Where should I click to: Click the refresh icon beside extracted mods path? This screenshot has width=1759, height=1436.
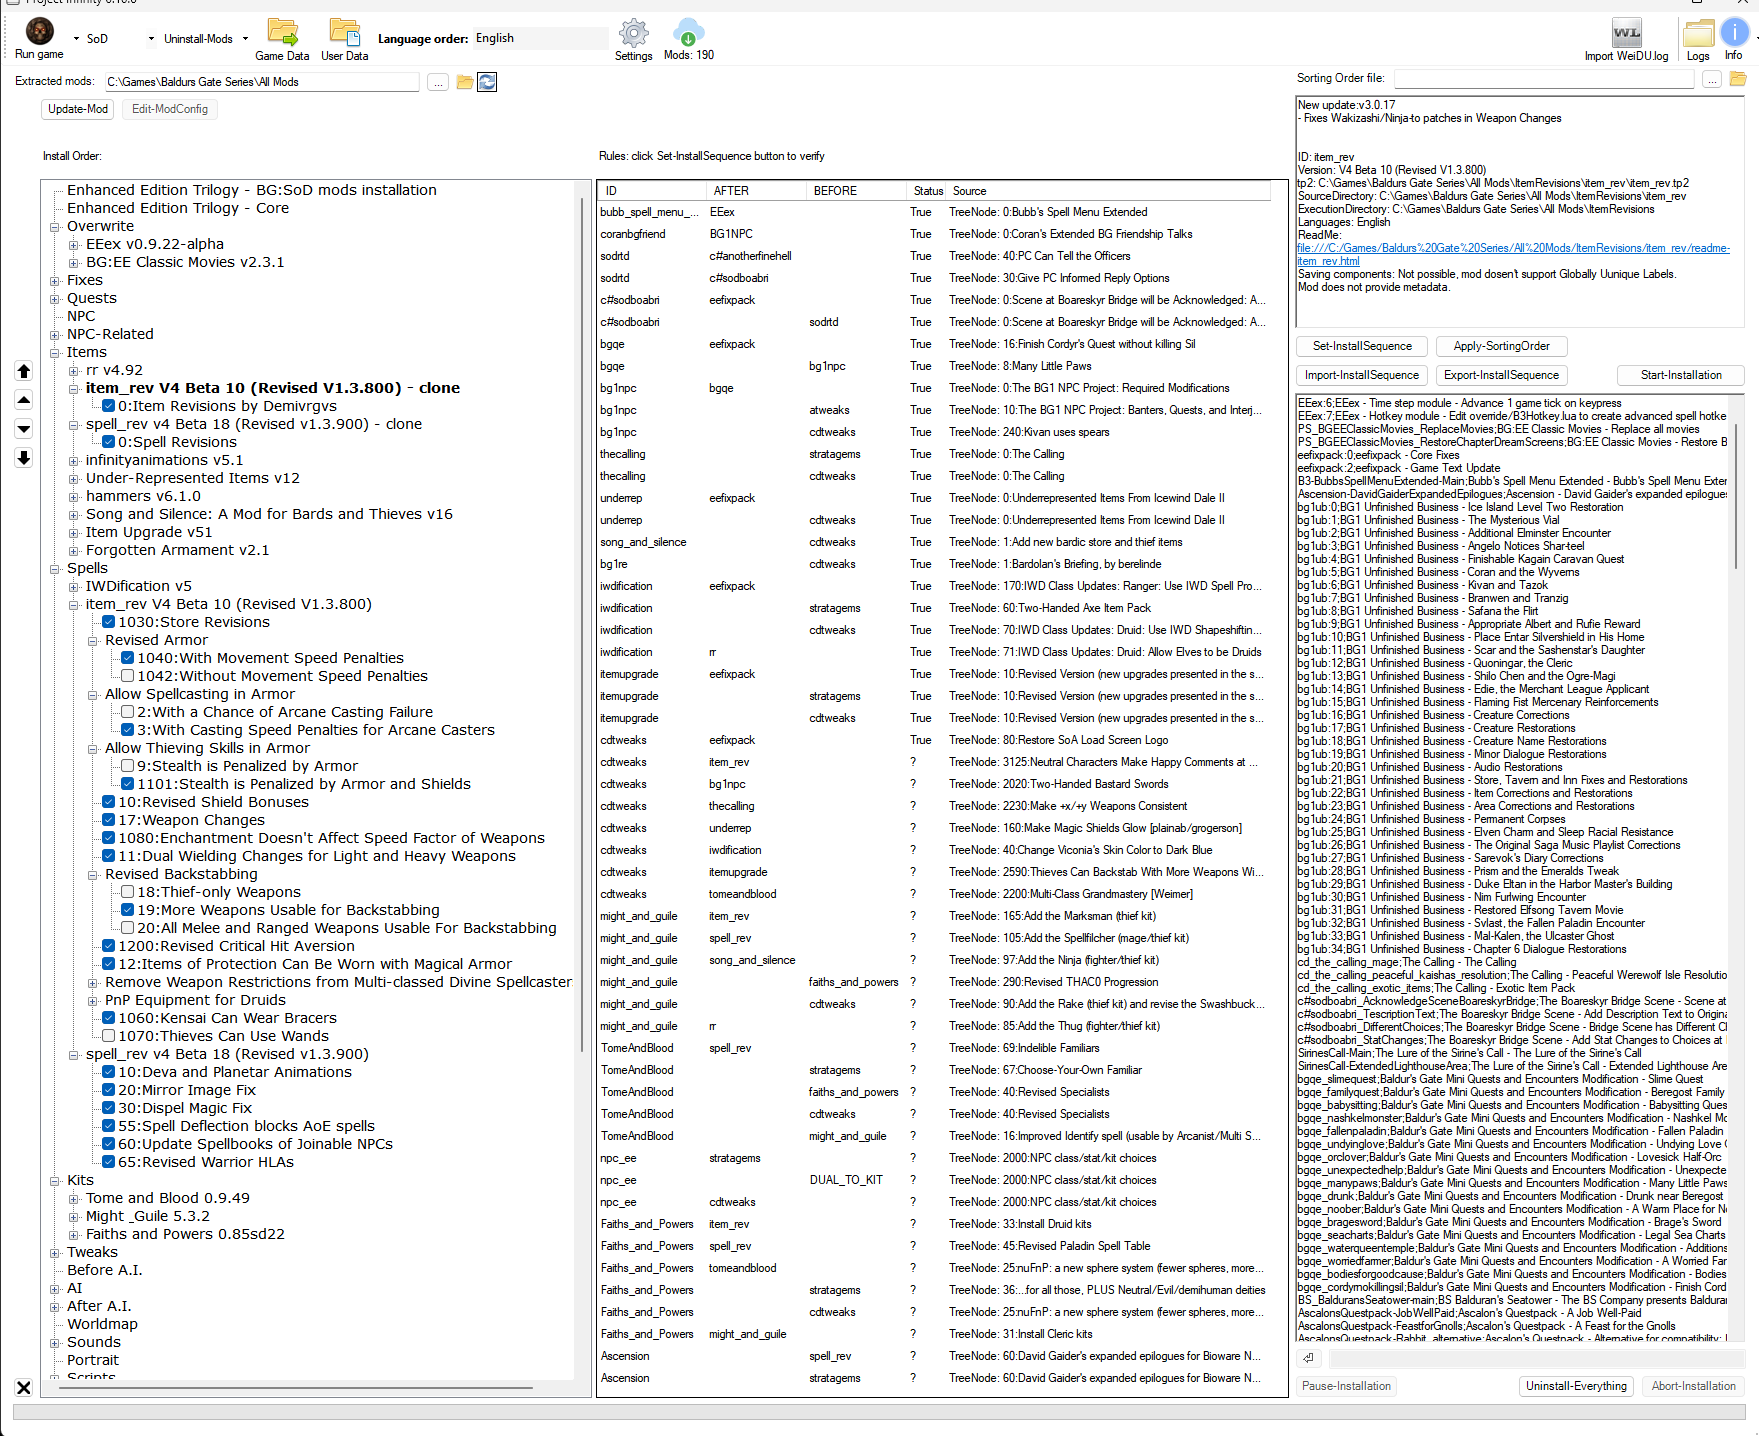point(487,82)
